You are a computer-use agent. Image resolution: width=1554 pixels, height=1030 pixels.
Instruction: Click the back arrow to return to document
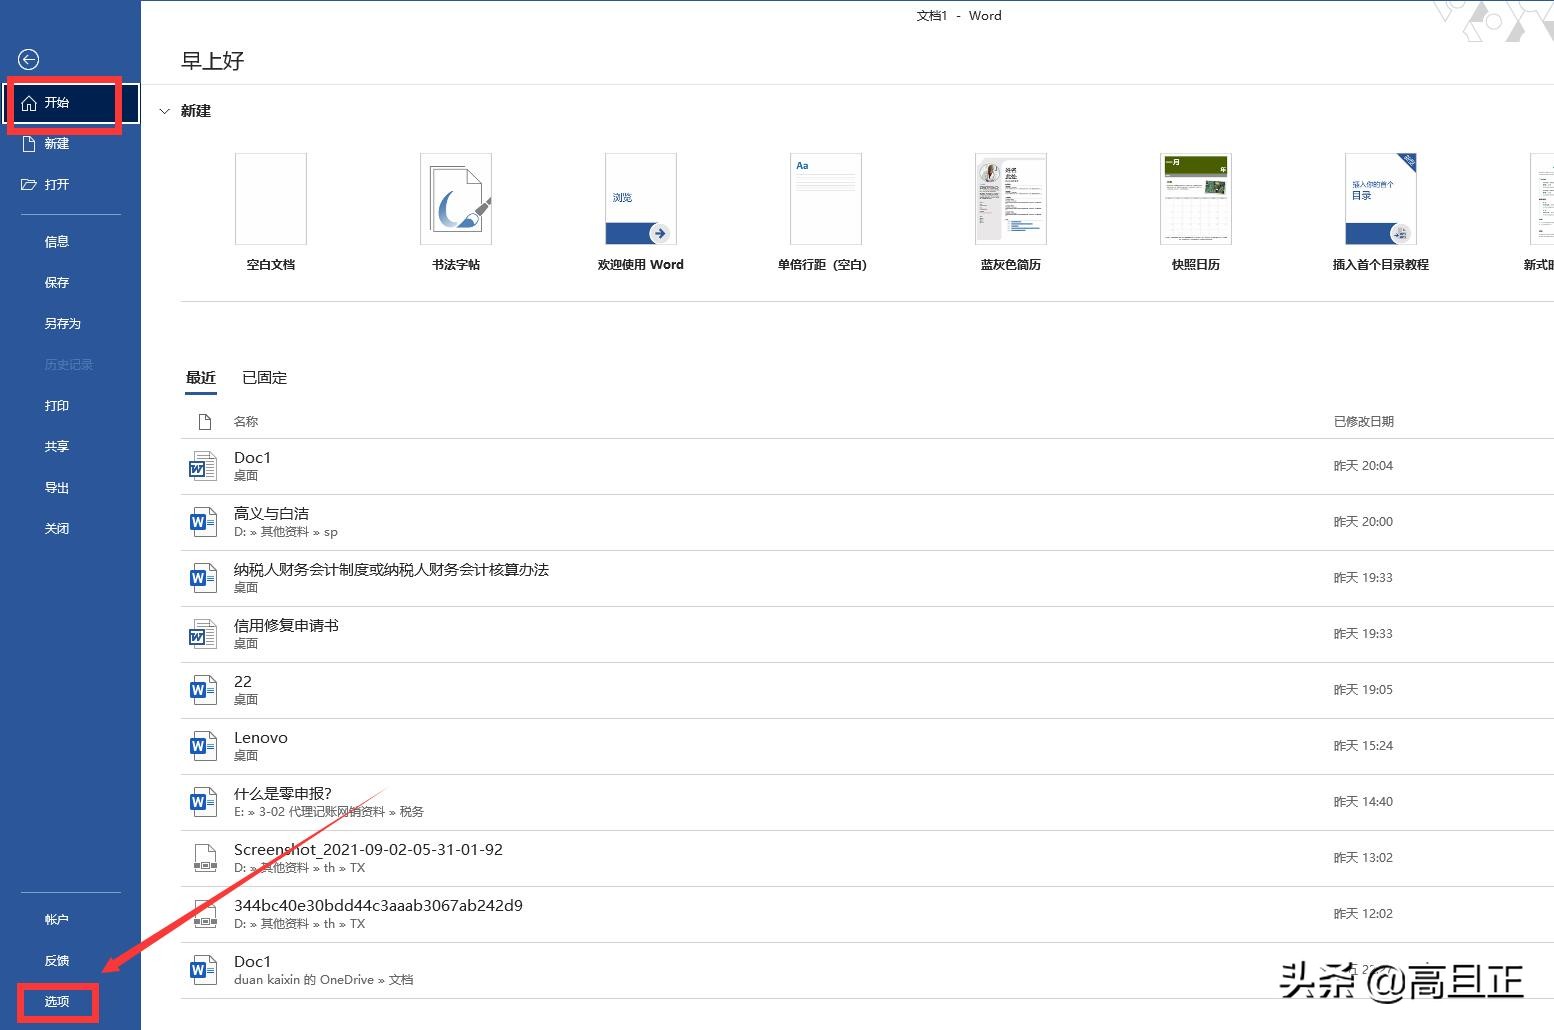coord(29,60)
